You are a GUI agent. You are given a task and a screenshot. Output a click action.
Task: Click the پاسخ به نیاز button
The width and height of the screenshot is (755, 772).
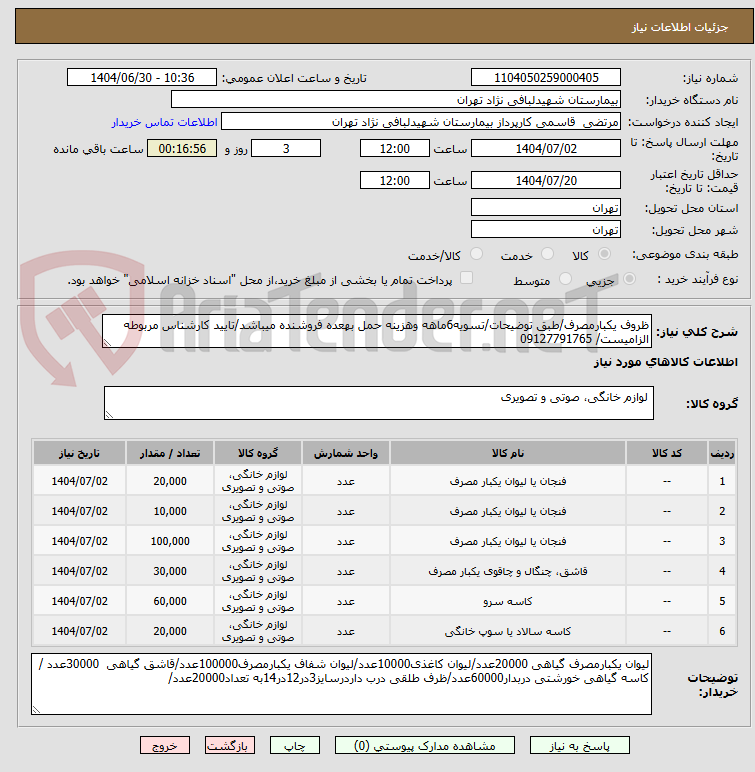tap(580, 745)
